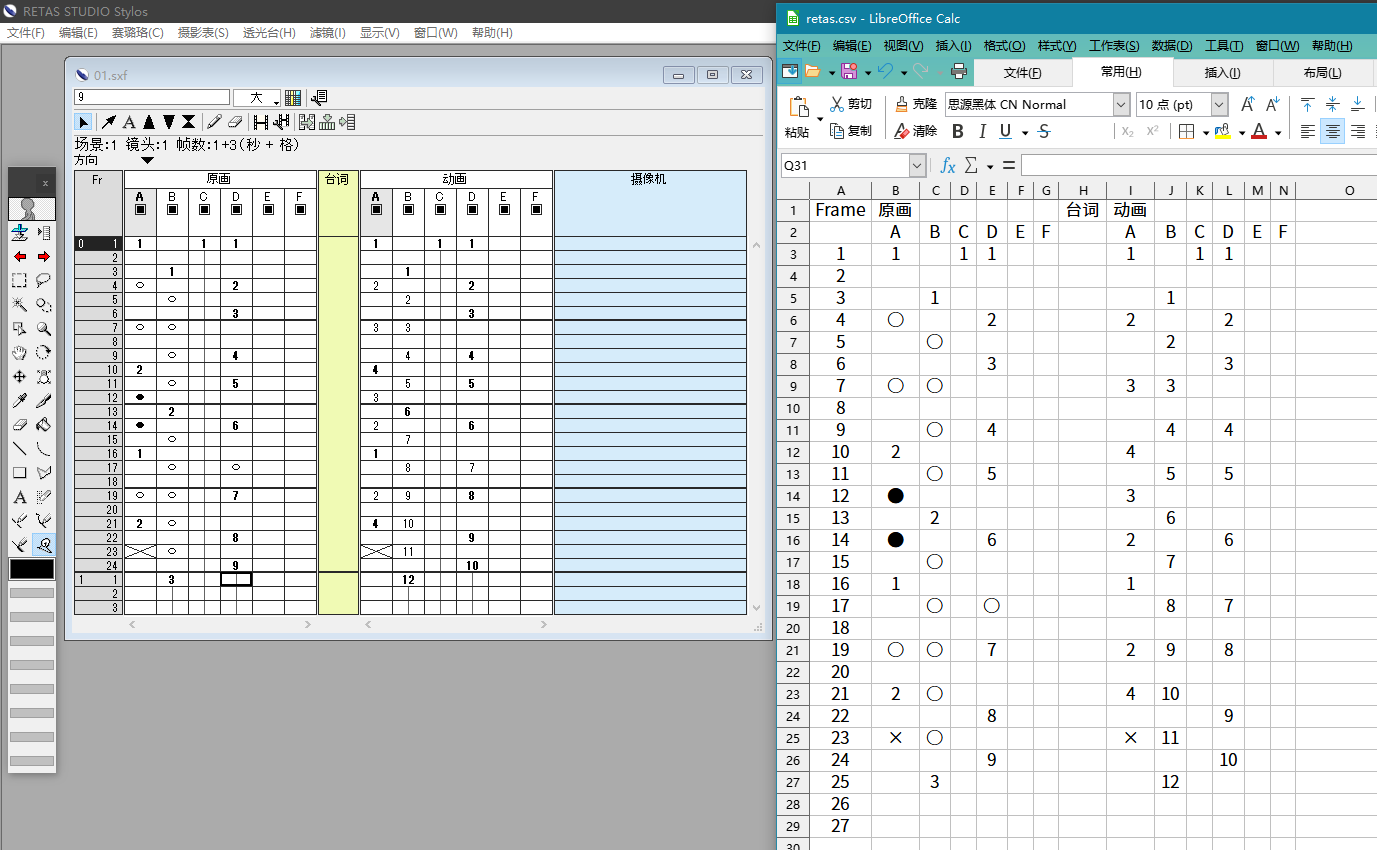1377x850 pixels.
Task: Click the black color swatch in the Stylos toolbox
Action: pos(30,568)
